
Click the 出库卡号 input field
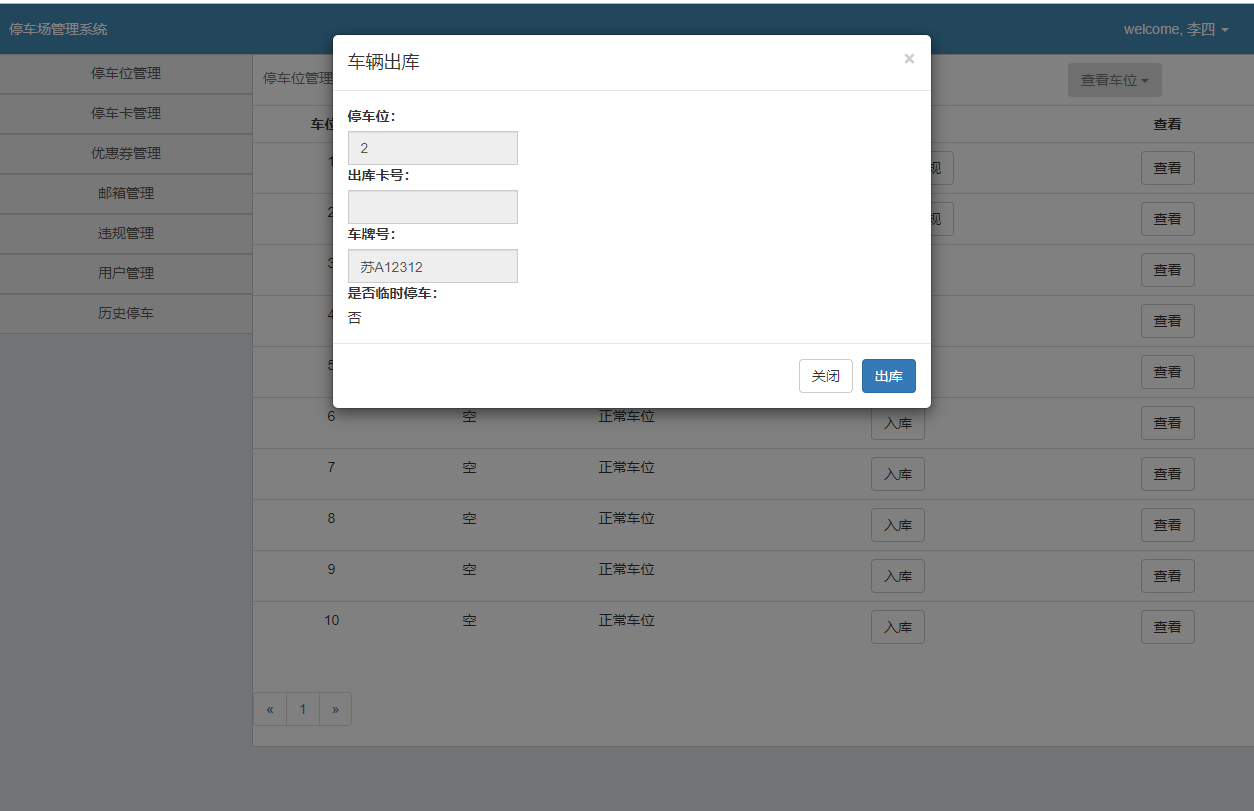click(432, 206)
